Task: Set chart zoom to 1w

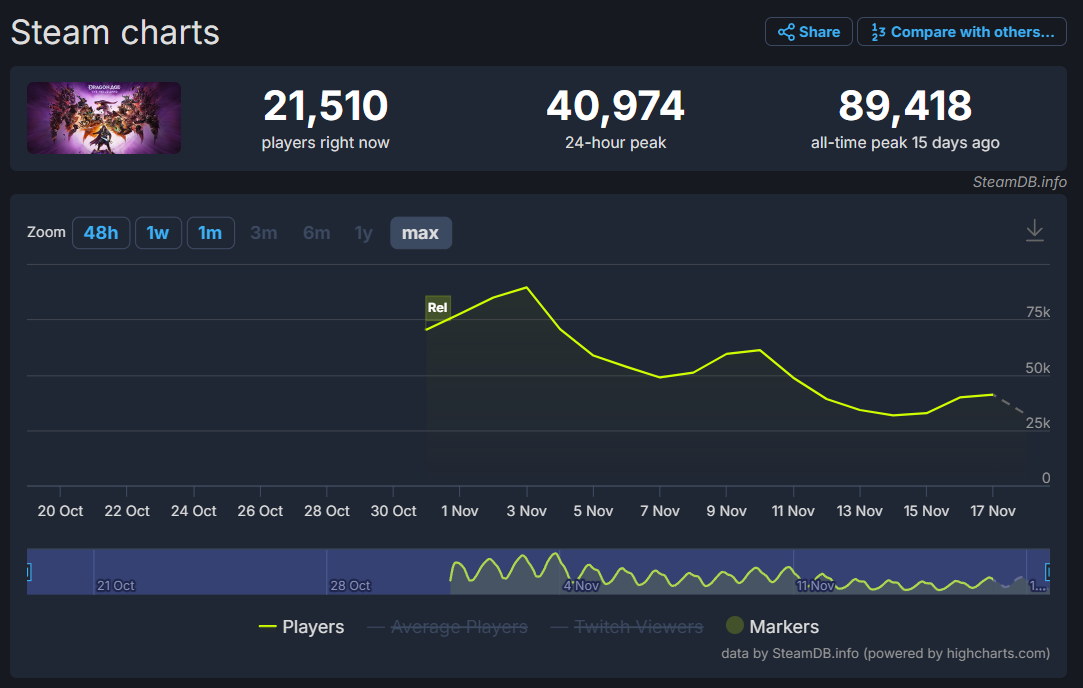Action: tap(158, 233)
